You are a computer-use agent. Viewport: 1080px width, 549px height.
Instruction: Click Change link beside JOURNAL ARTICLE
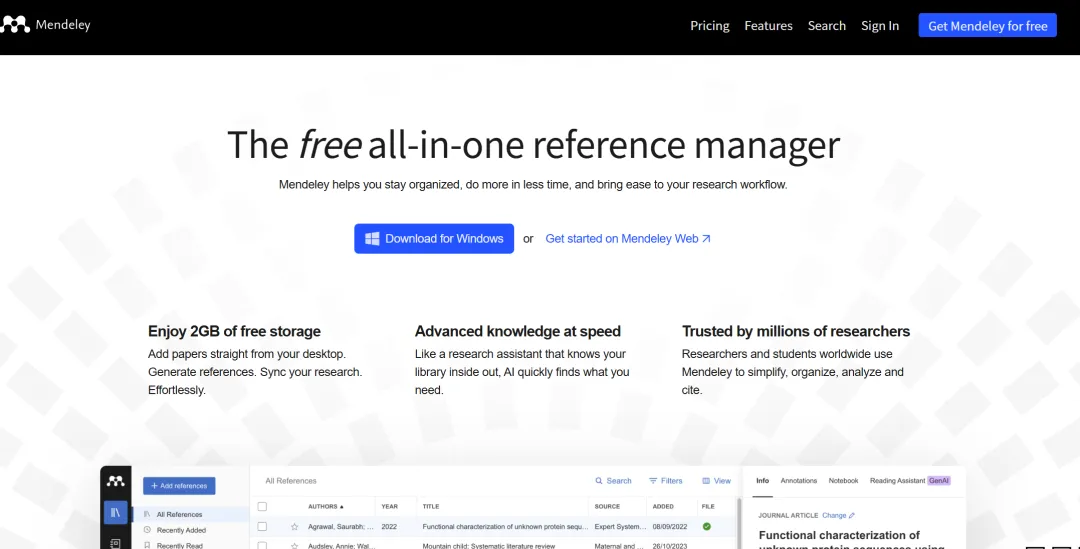coord(833,515)
